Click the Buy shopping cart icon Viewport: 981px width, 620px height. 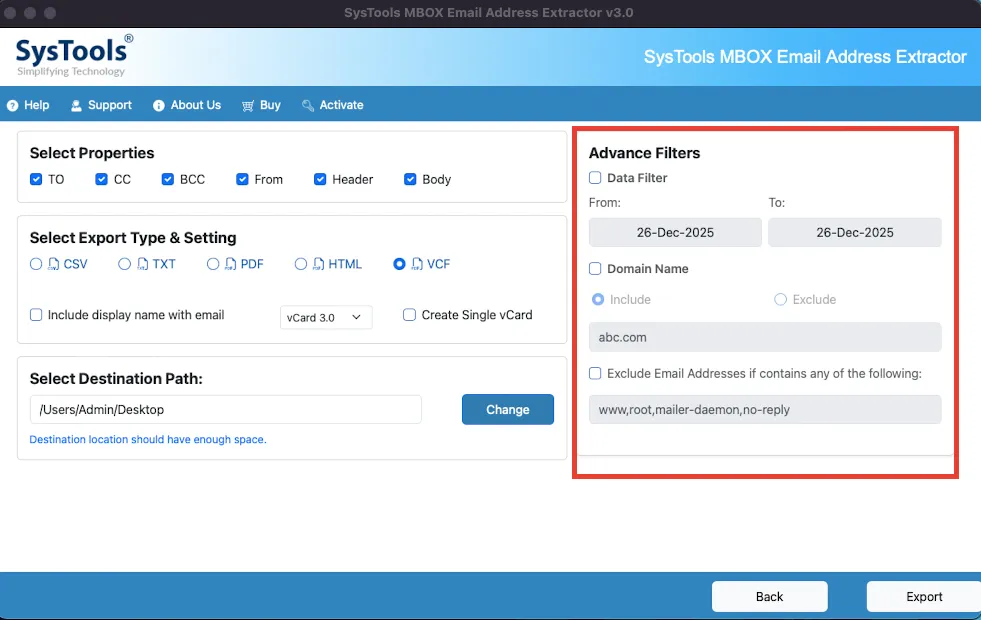tap(248, 106)
